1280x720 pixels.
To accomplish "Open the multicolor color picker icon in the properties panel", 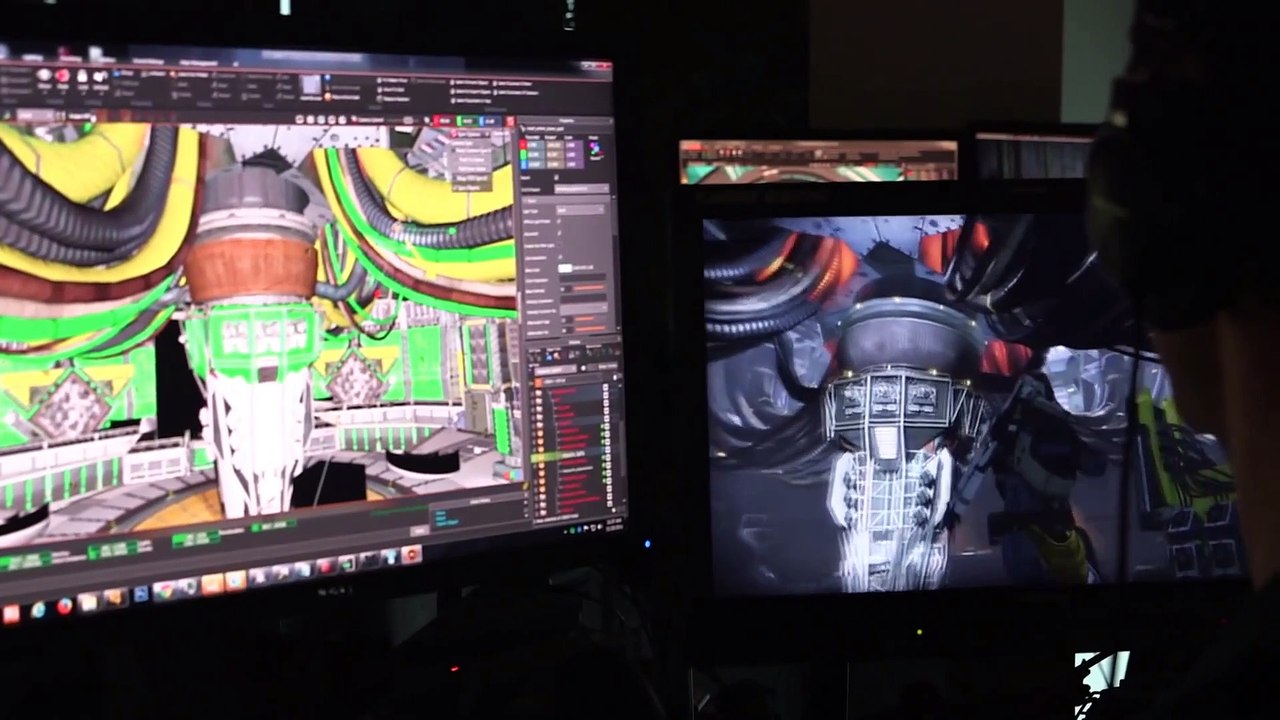I will pos(596,149).
